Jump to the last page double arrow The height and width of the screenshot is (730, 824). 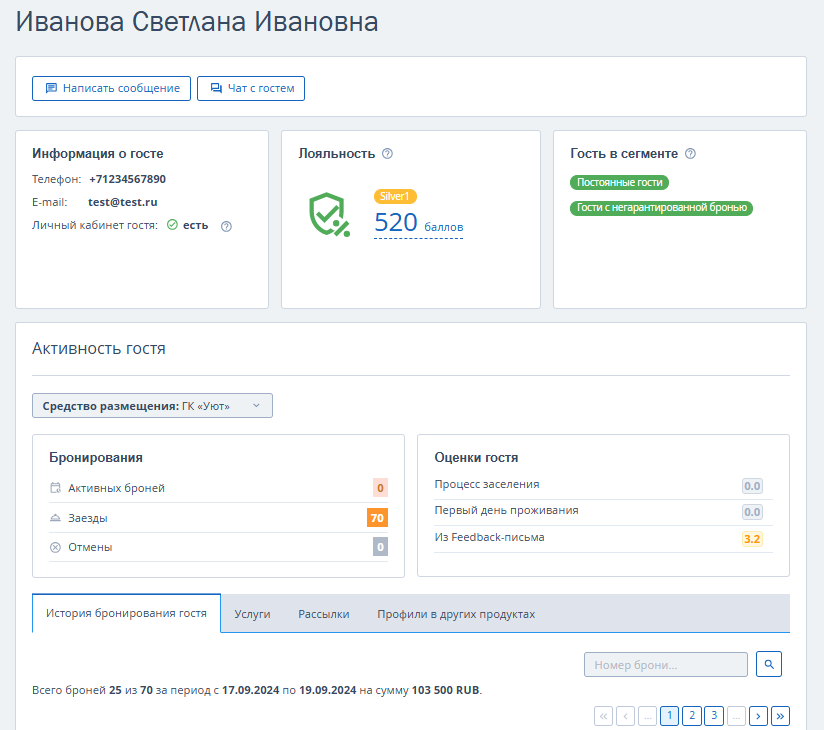pos(780,716)
